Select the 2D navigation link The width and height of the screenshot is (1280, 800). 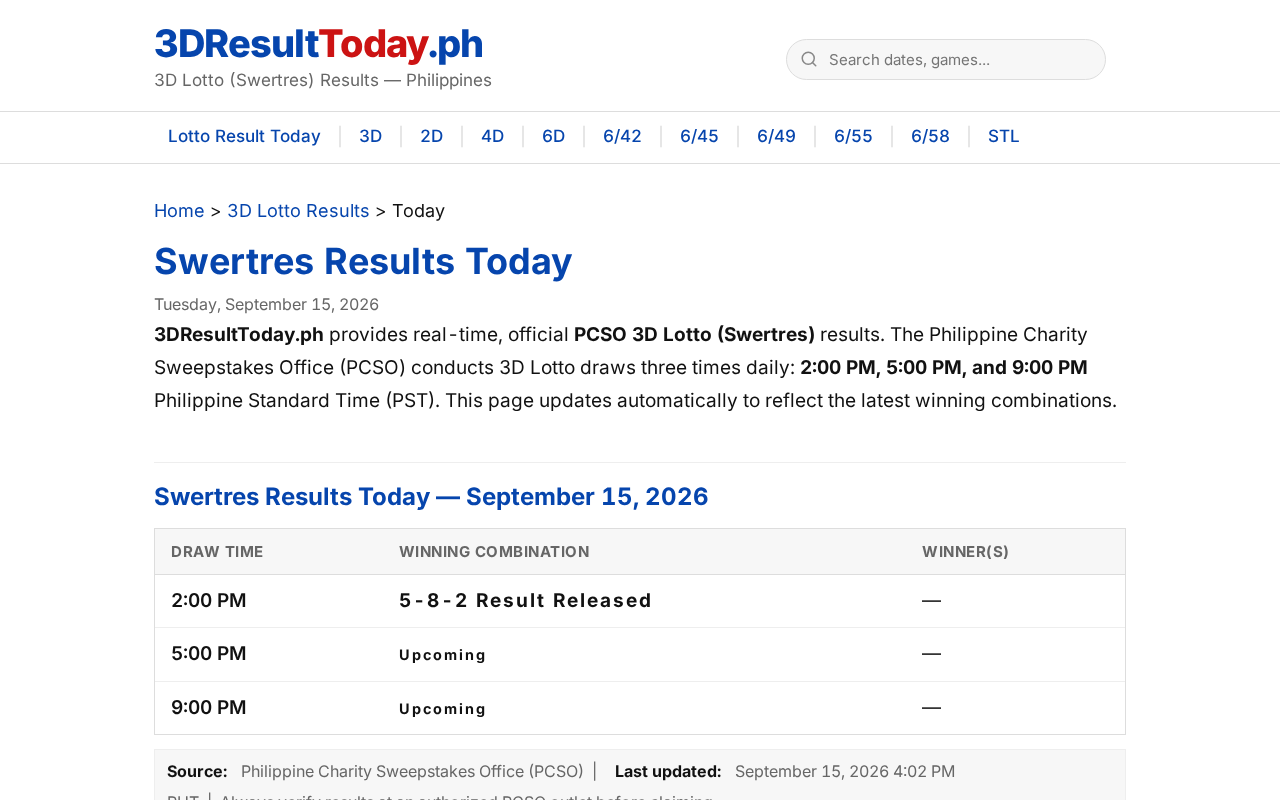pyautogui.click(x=432, y=136)
